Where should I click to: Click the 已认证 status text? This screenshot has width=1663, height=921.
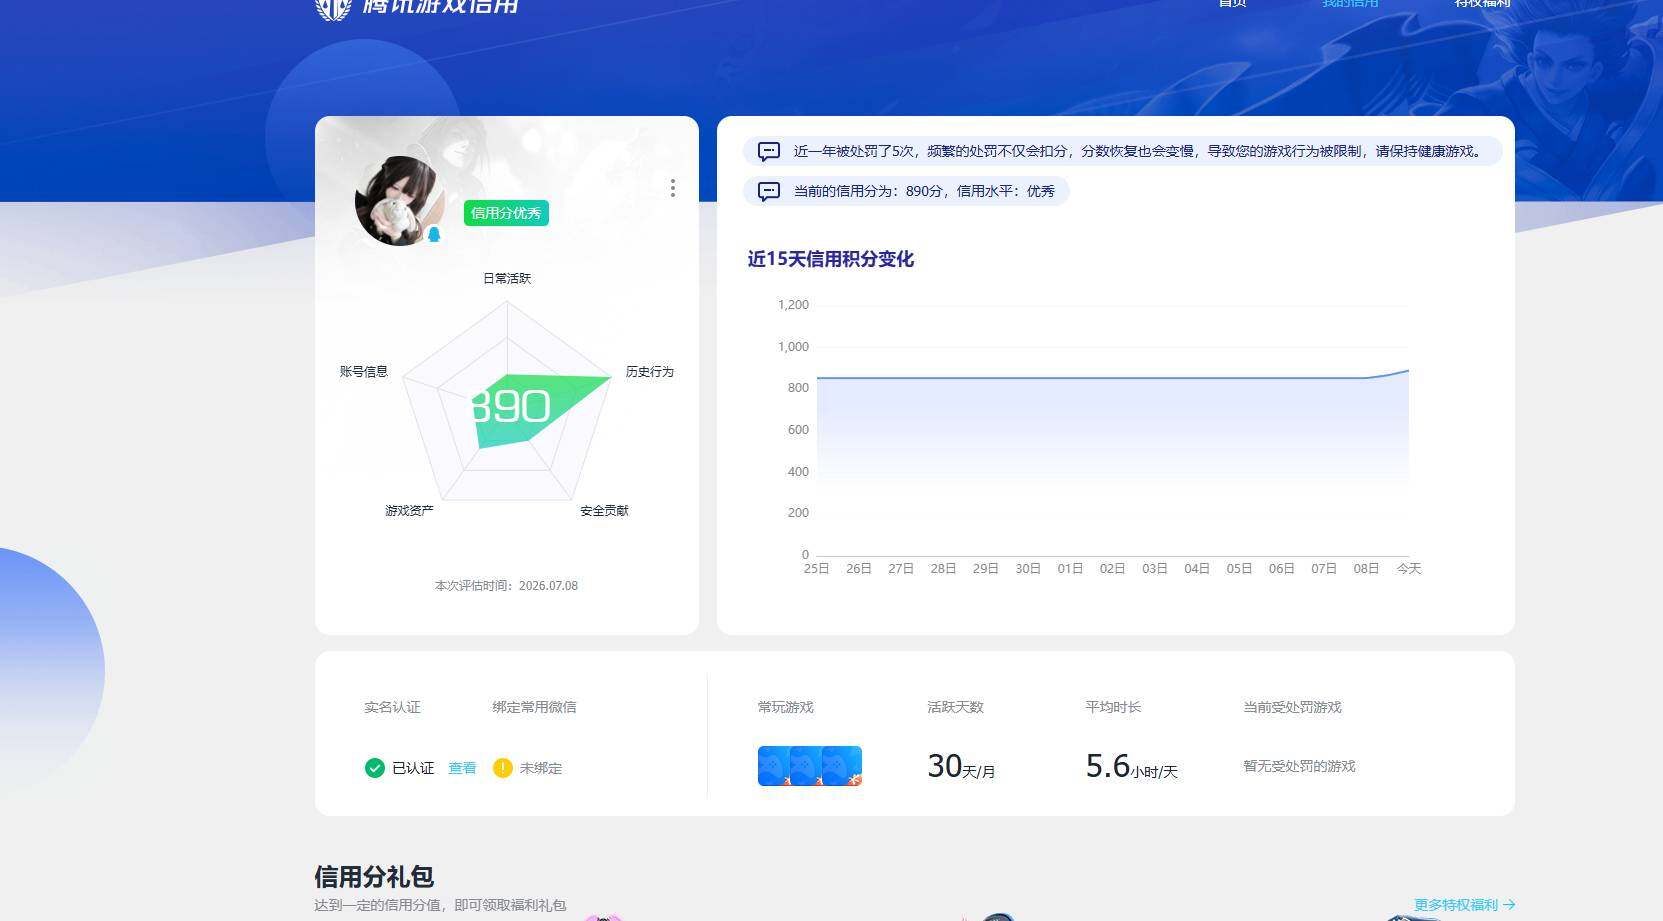[413, 768]
